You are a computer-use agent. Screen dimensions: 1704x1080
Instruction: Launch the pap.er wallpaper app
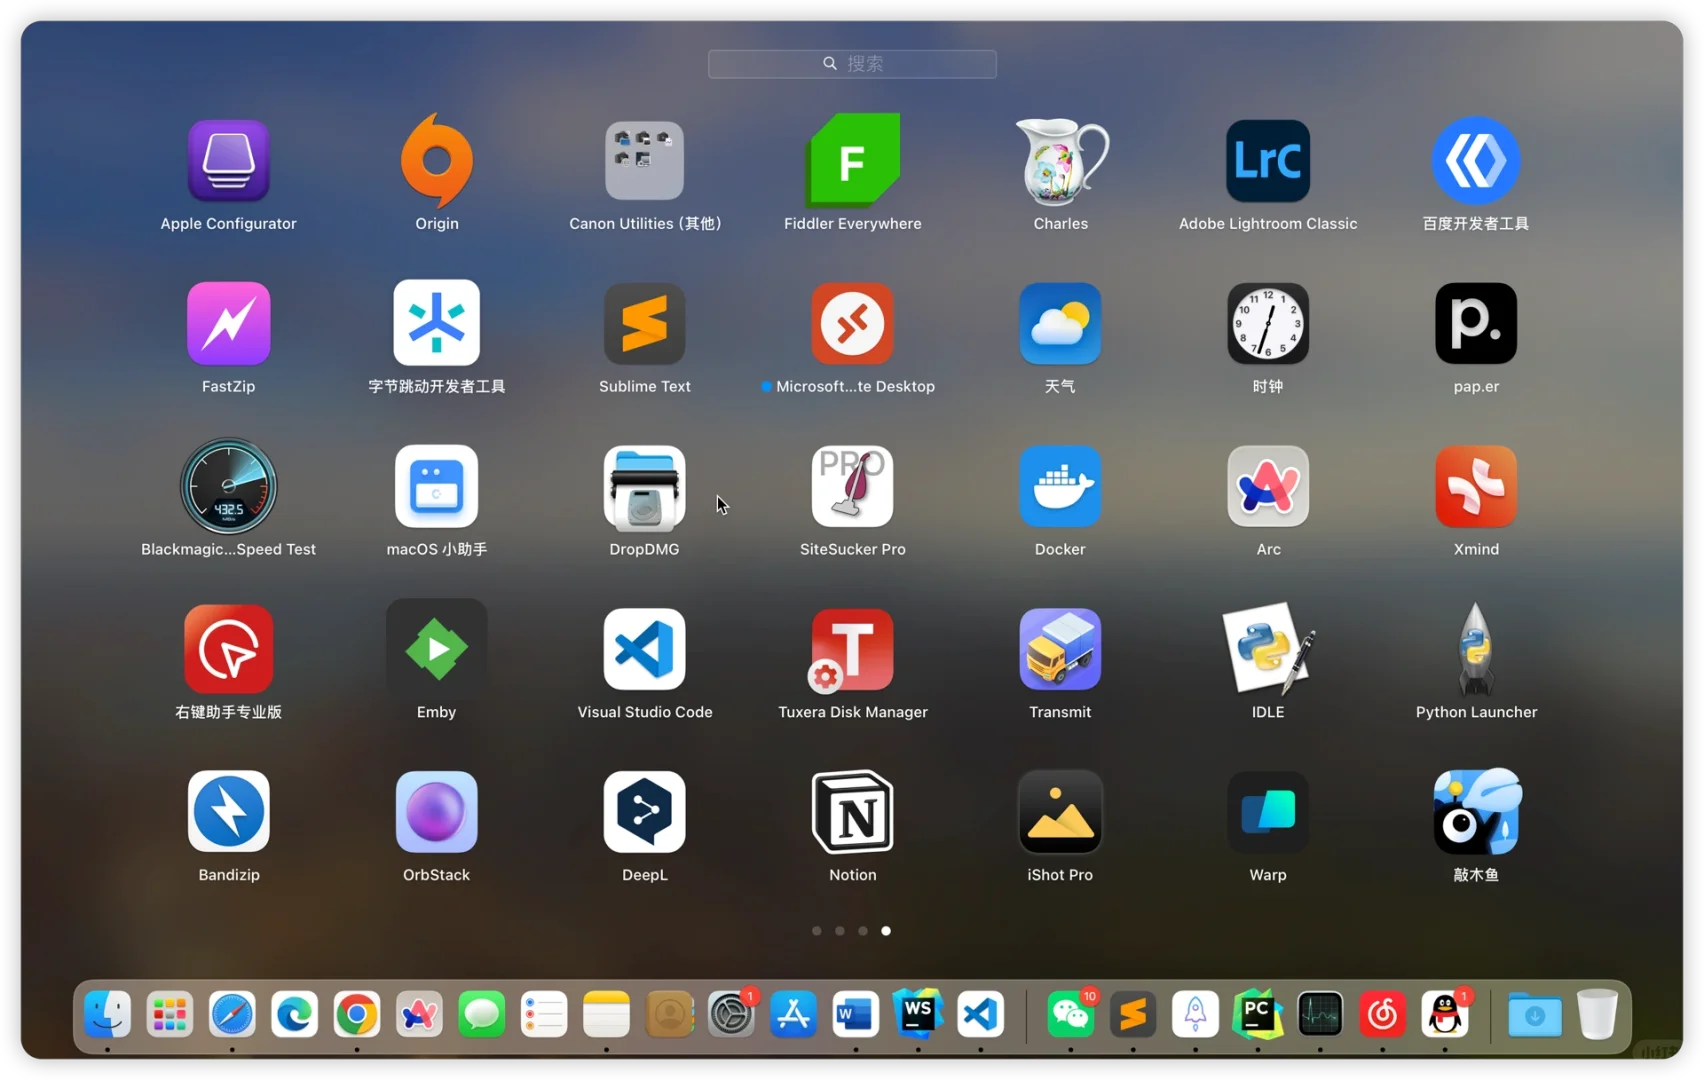[x=1476, y=324]
